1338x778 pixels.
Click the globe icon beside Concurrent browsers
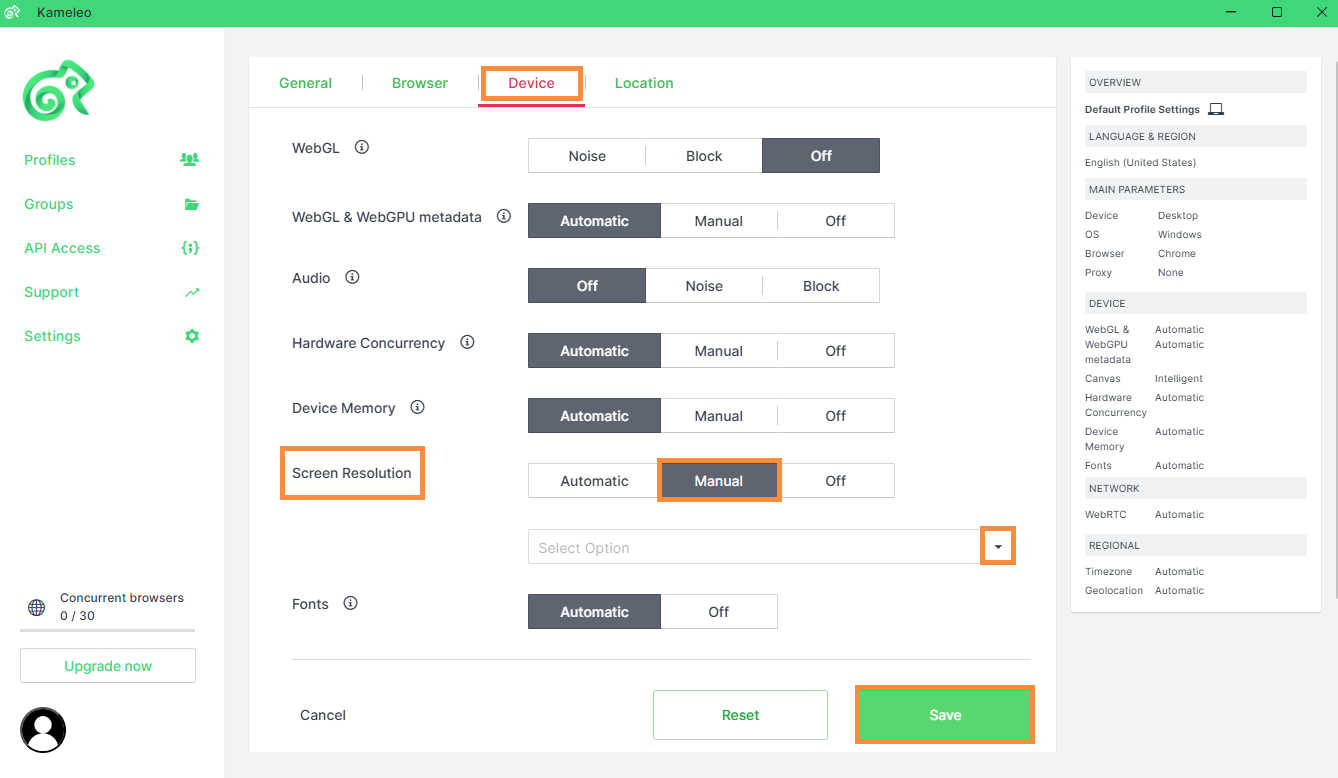click(x=37, y=607)
